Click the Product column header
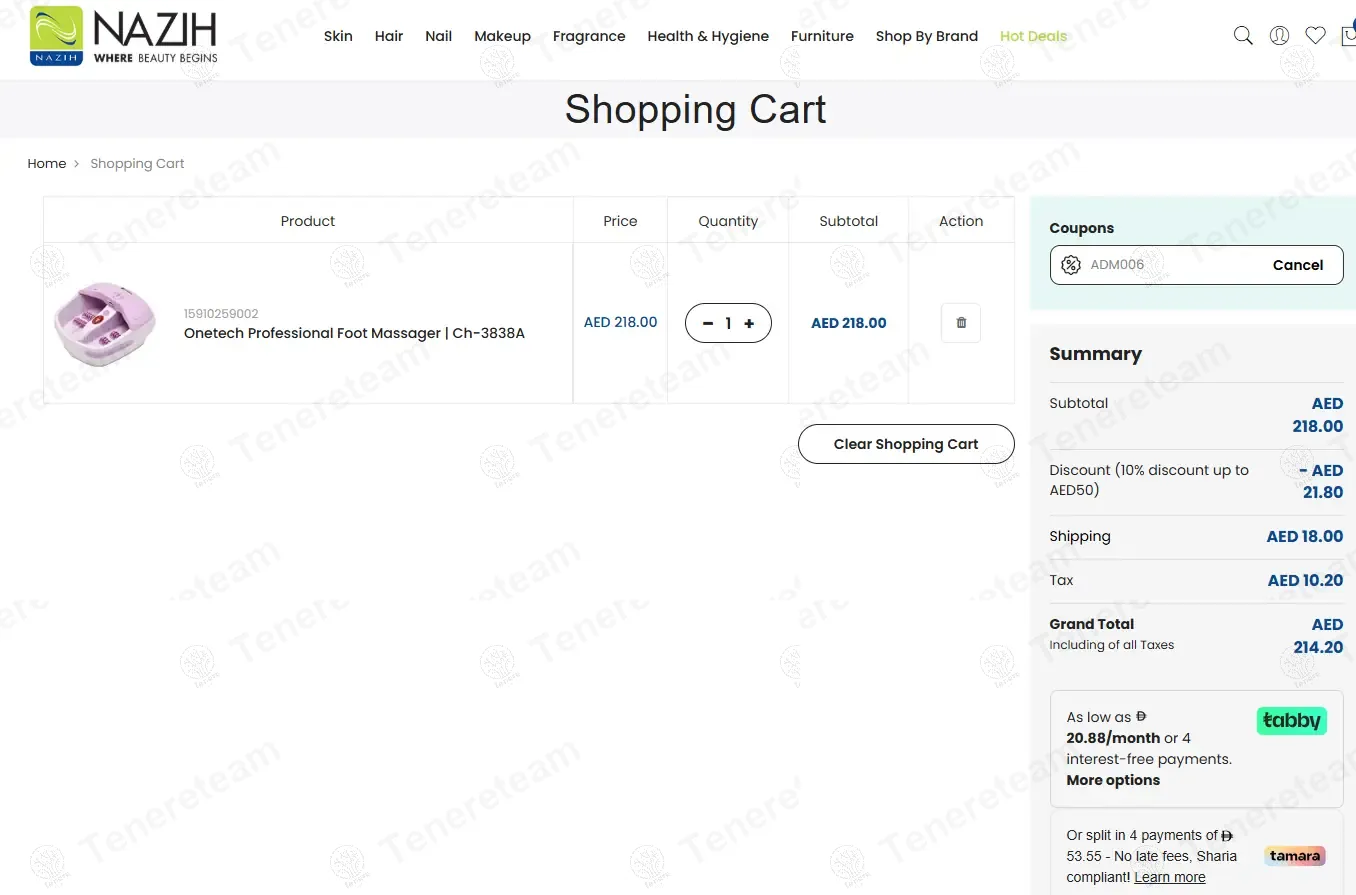1356x895 pixels. [x=308, y=221]
